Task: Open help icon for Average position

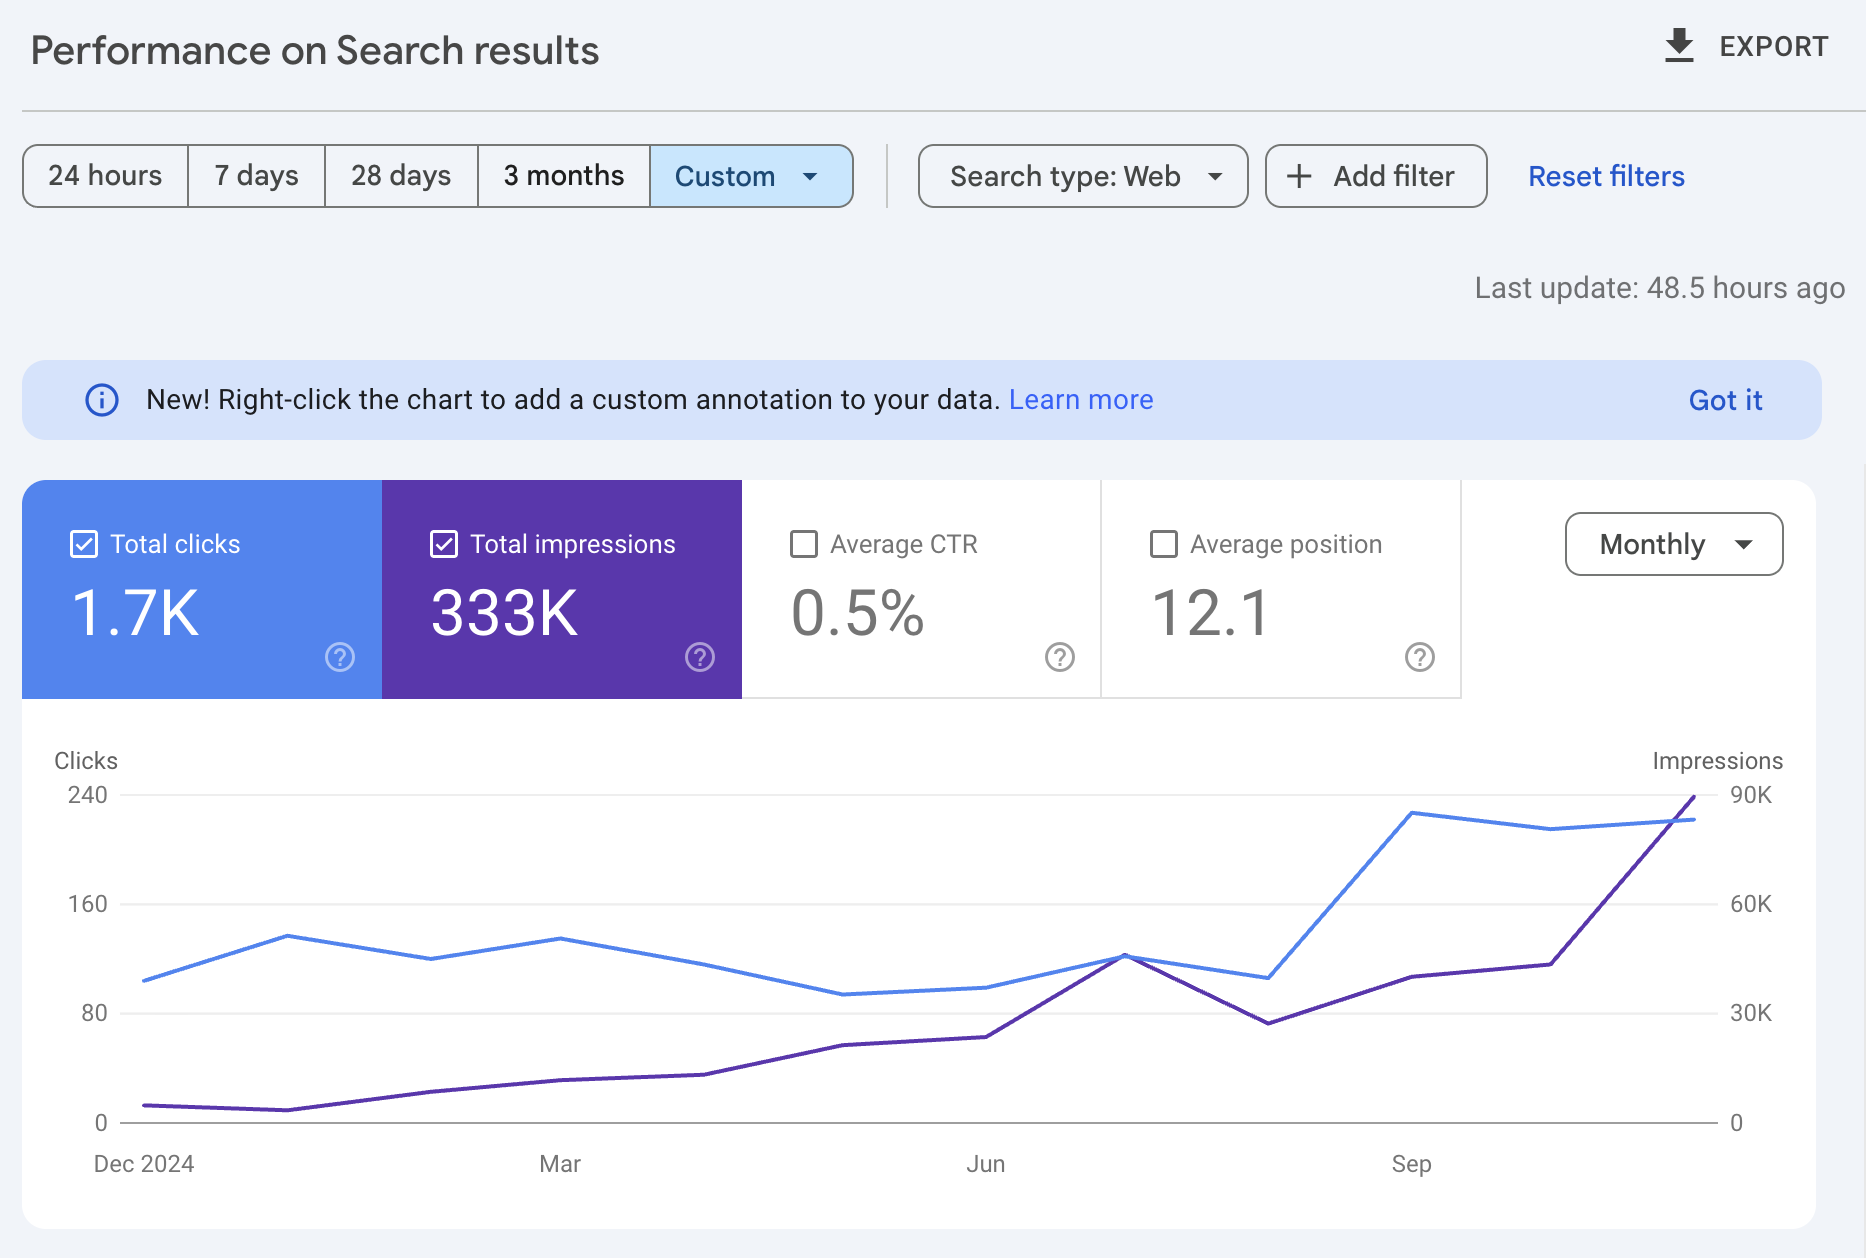Action: click(x=1420, y=657)
